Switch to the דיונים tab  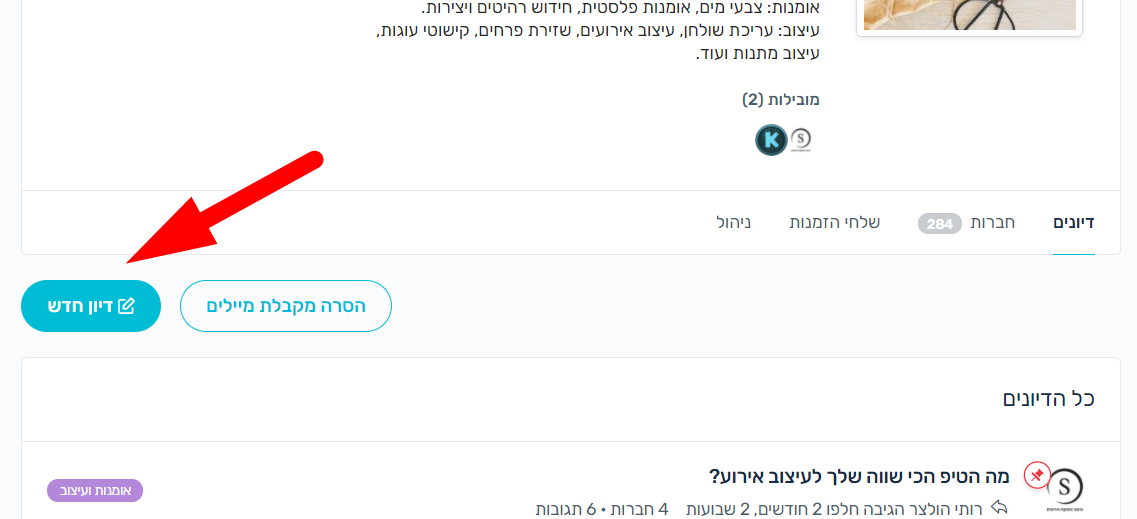click(x=1074, y=222)
